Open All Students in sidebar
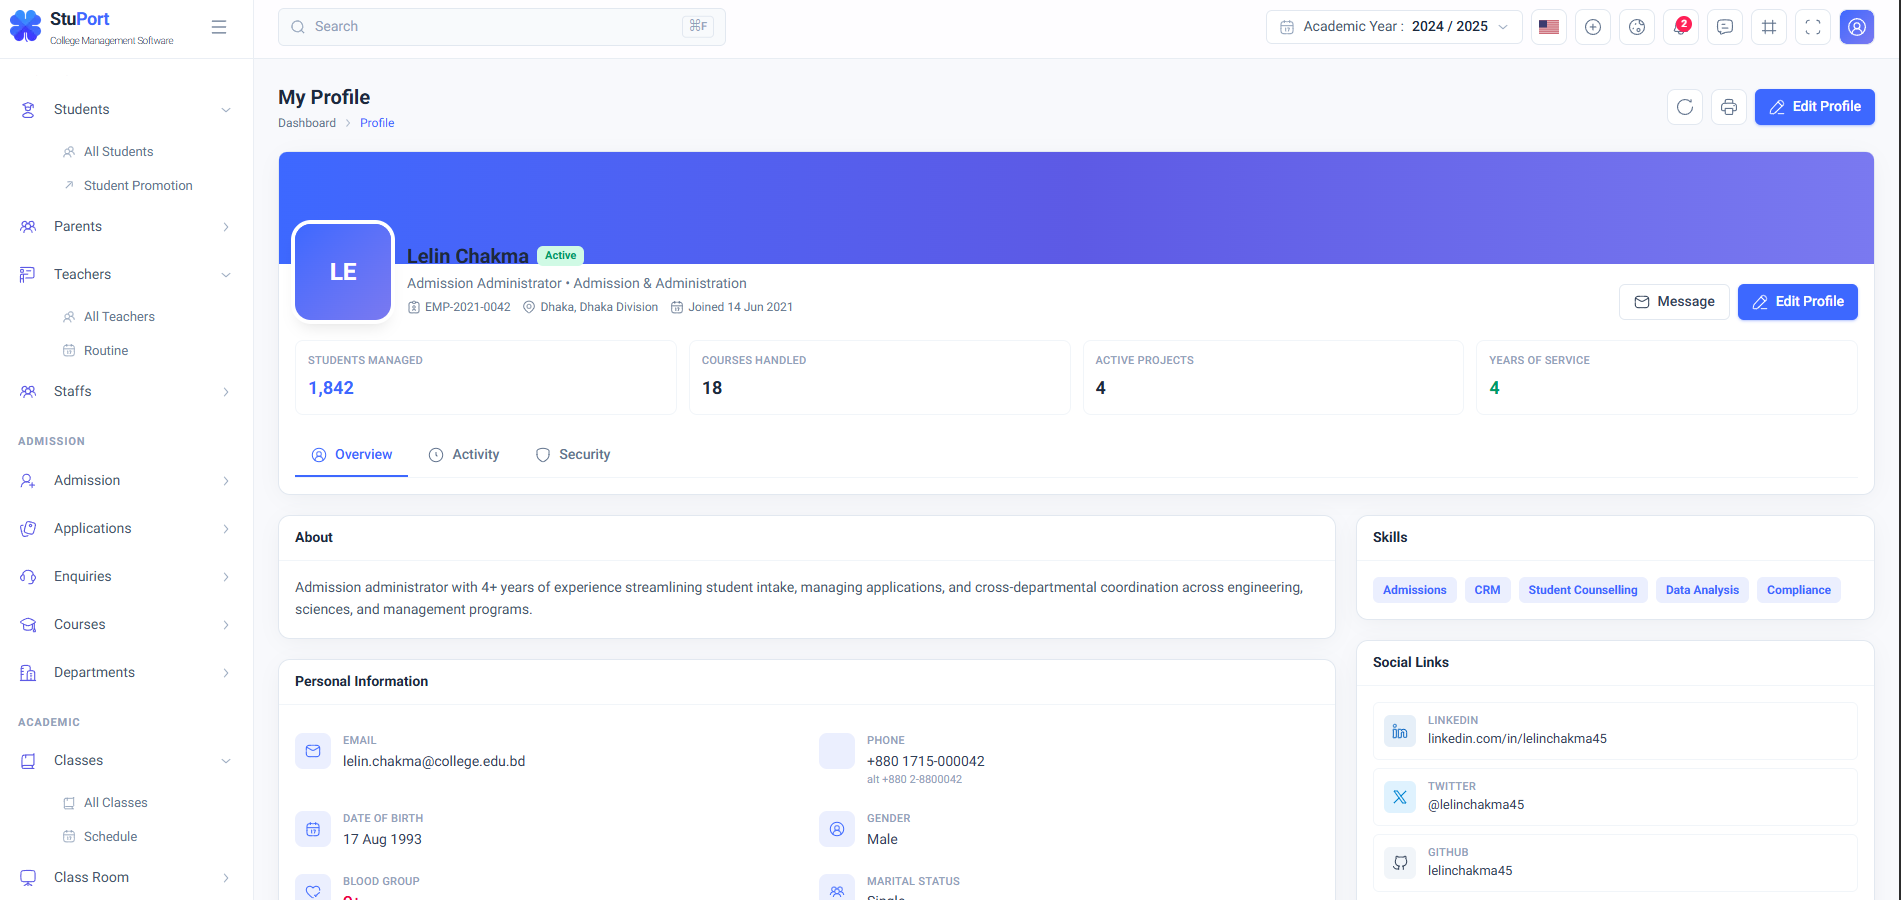This screenshot has height=900, width=1901. (x=118, y=152)
